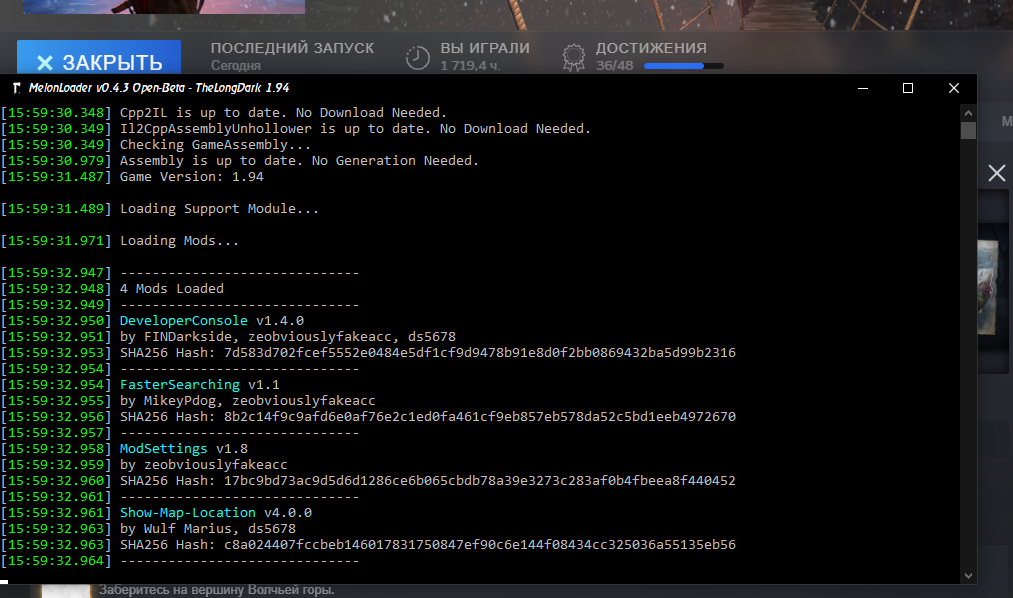Click the console scrollbar down arrow
This screenshot has height=598, width=1013.
968,575
